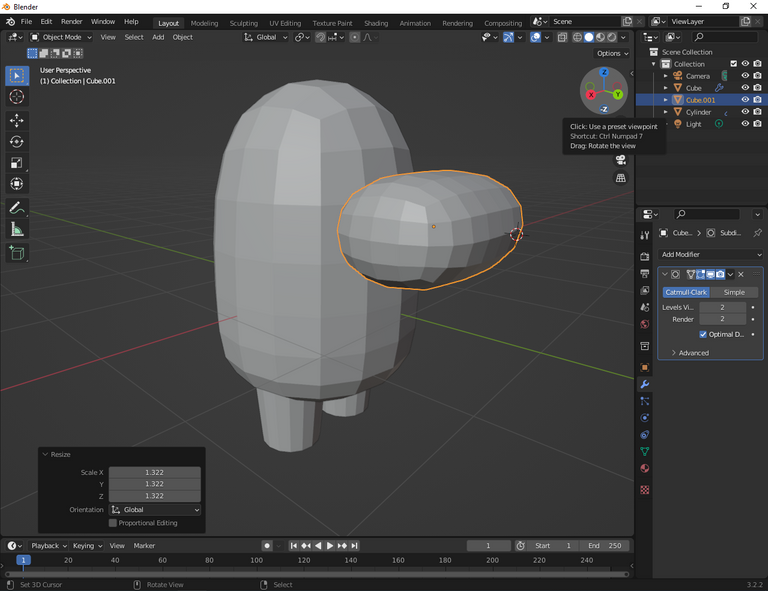The image size is (768, 591).
Task: Select solid viewport shading mode
Action: [589, 37]
